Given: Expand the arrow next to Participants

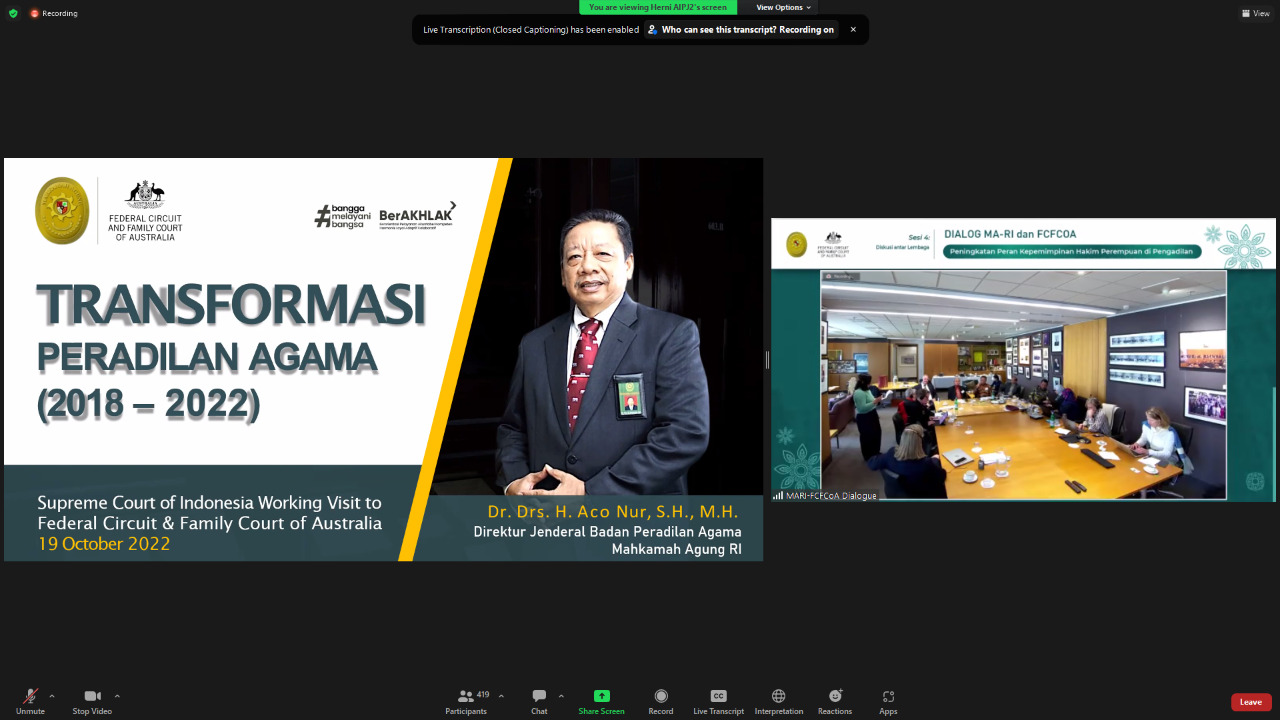Looking at the screenshot, I should 501,696.
